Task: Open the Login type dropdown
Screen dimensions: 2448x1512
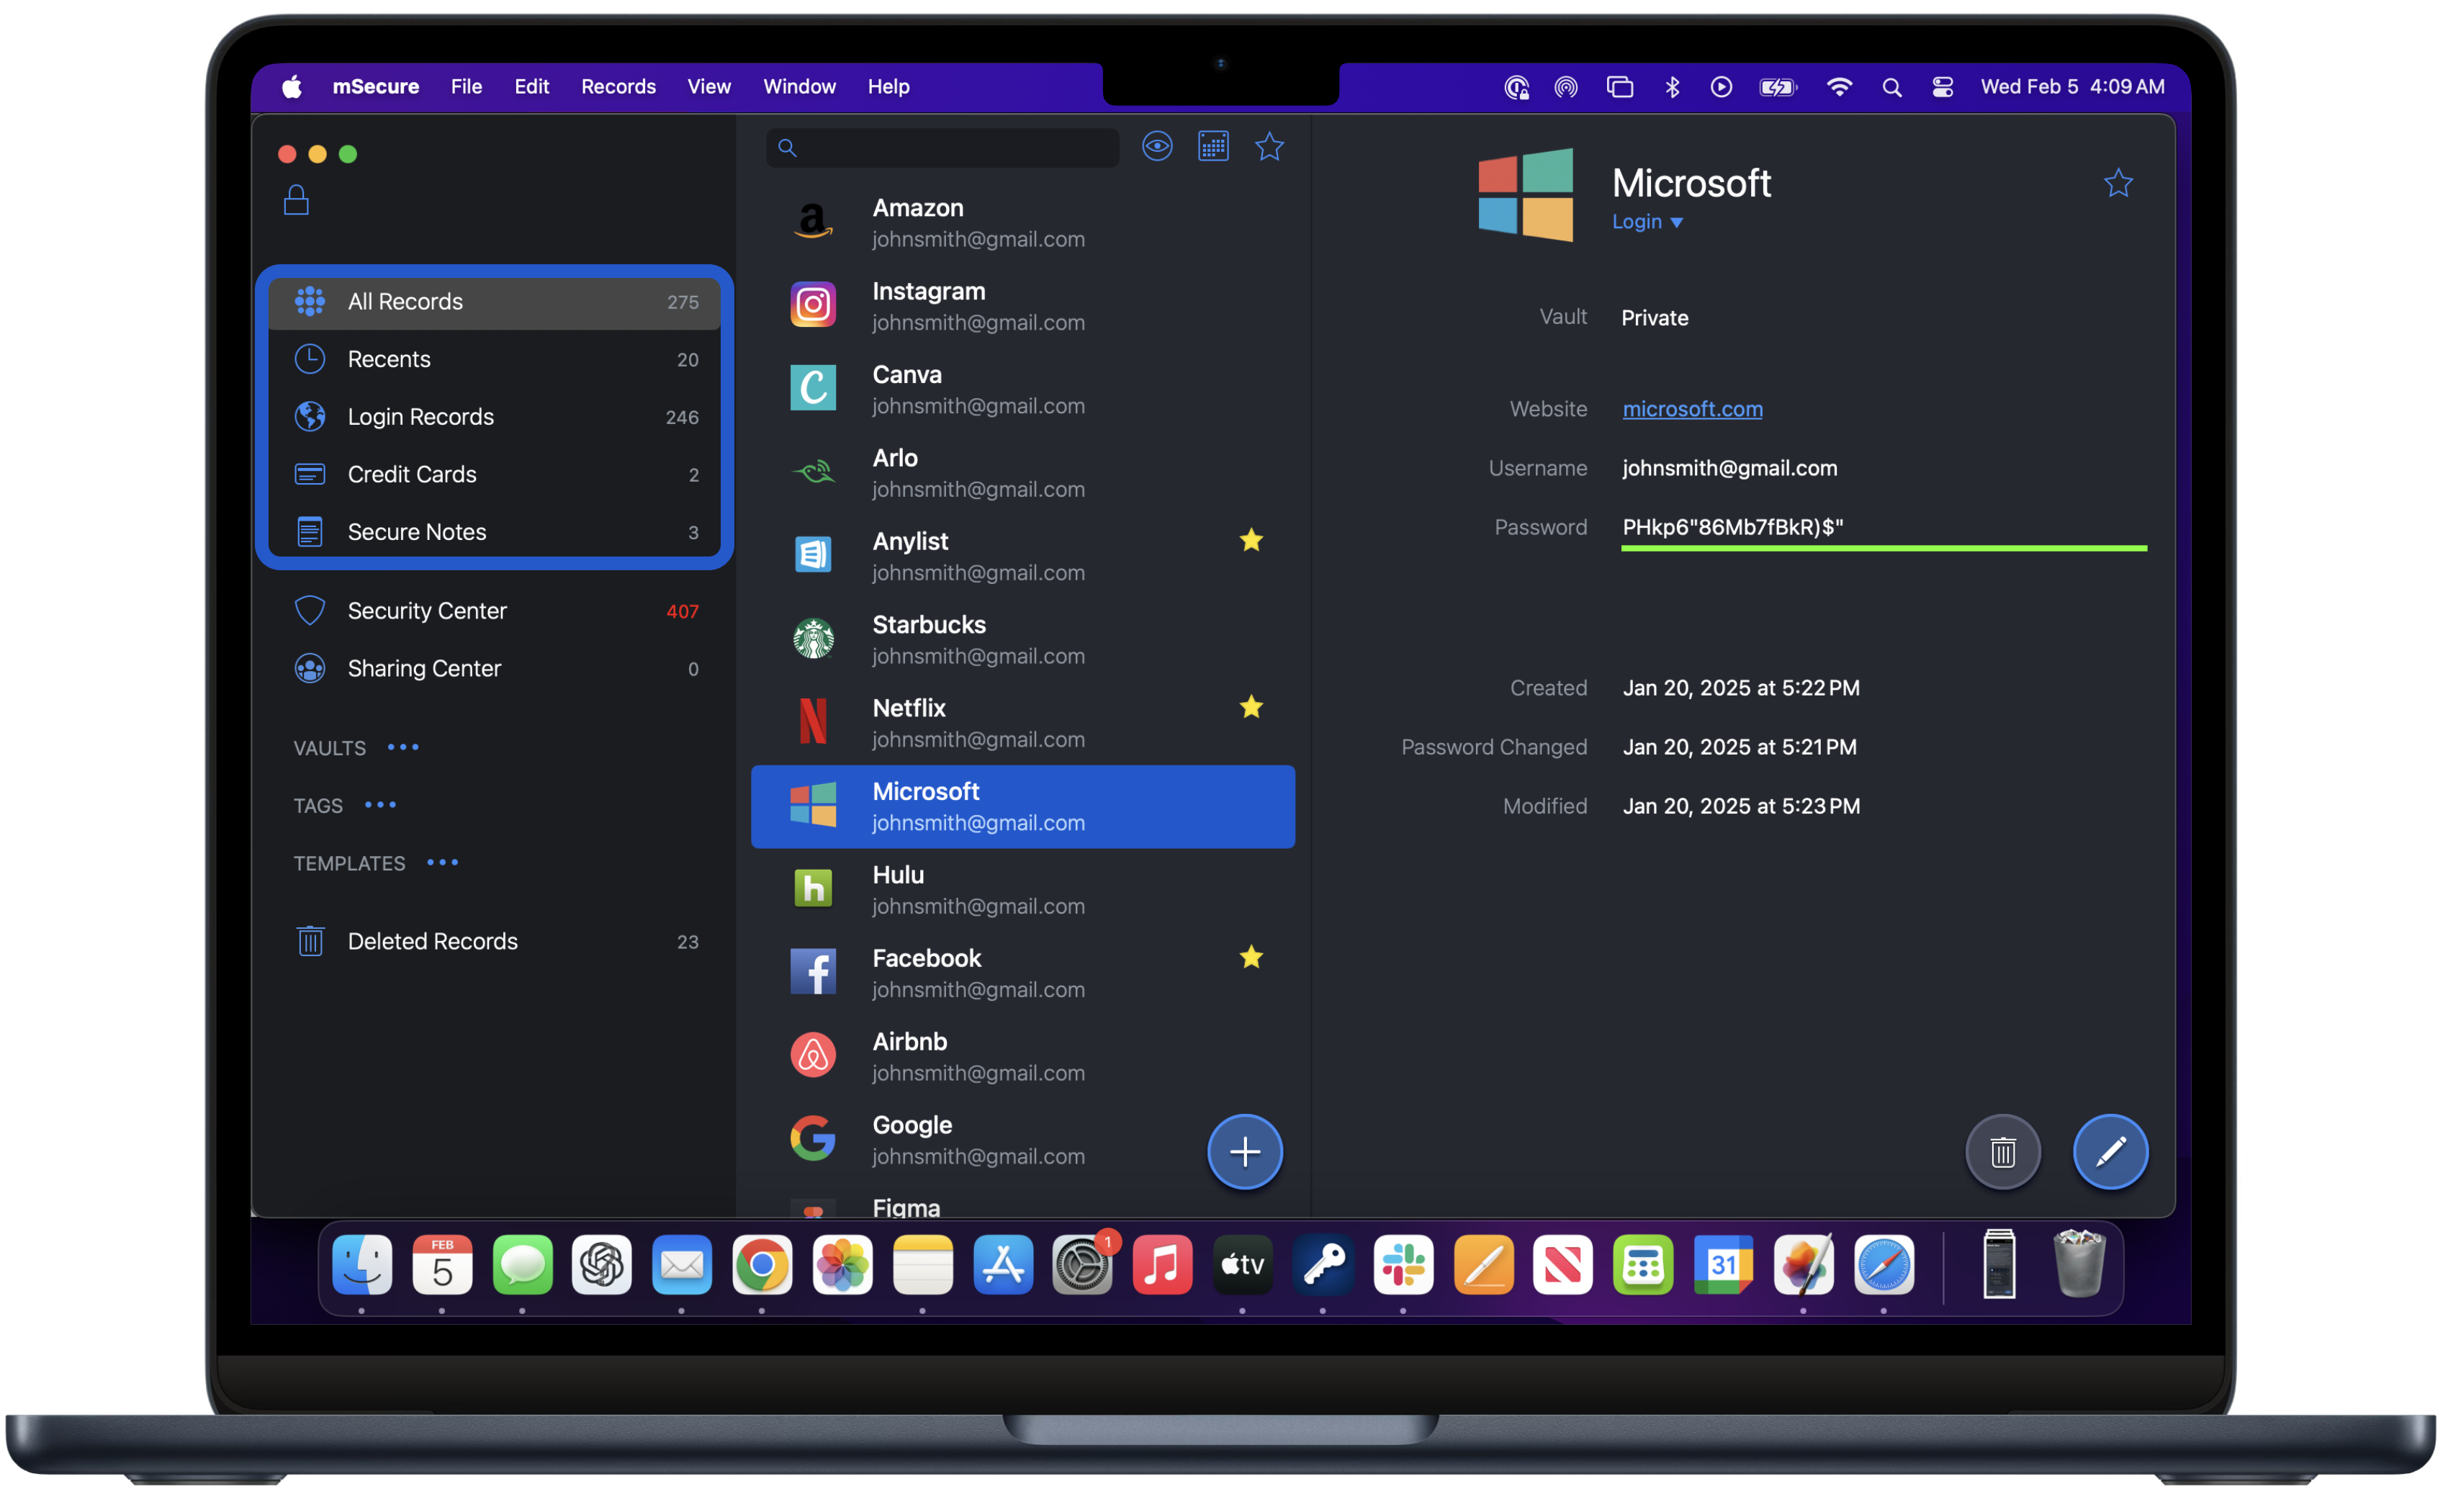Action: coord(1647,222)
